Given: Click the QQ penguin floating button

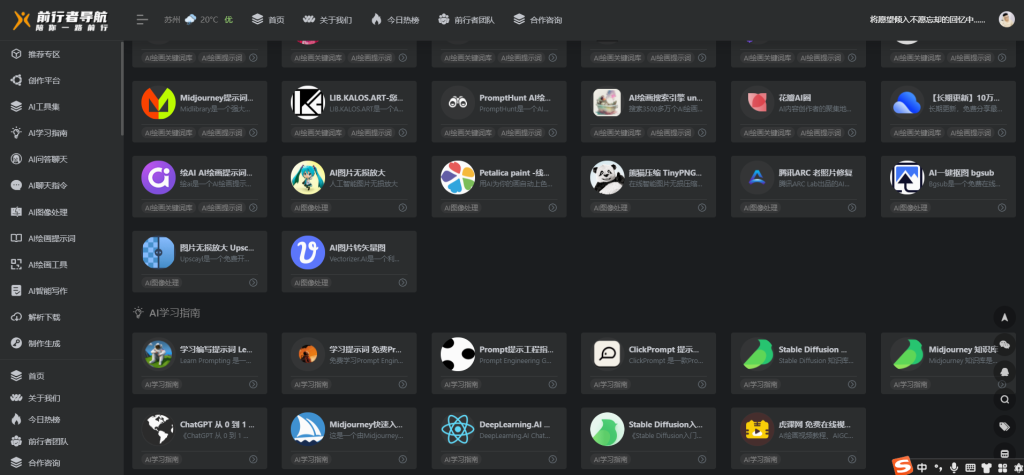Looking at the screenshot, I should [x=1004, y=372].
